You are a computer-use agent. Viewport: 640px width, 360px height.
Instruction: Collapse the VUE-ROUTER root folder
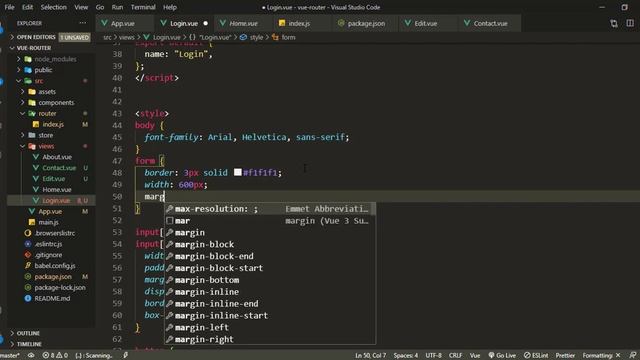tap(51, 48)
